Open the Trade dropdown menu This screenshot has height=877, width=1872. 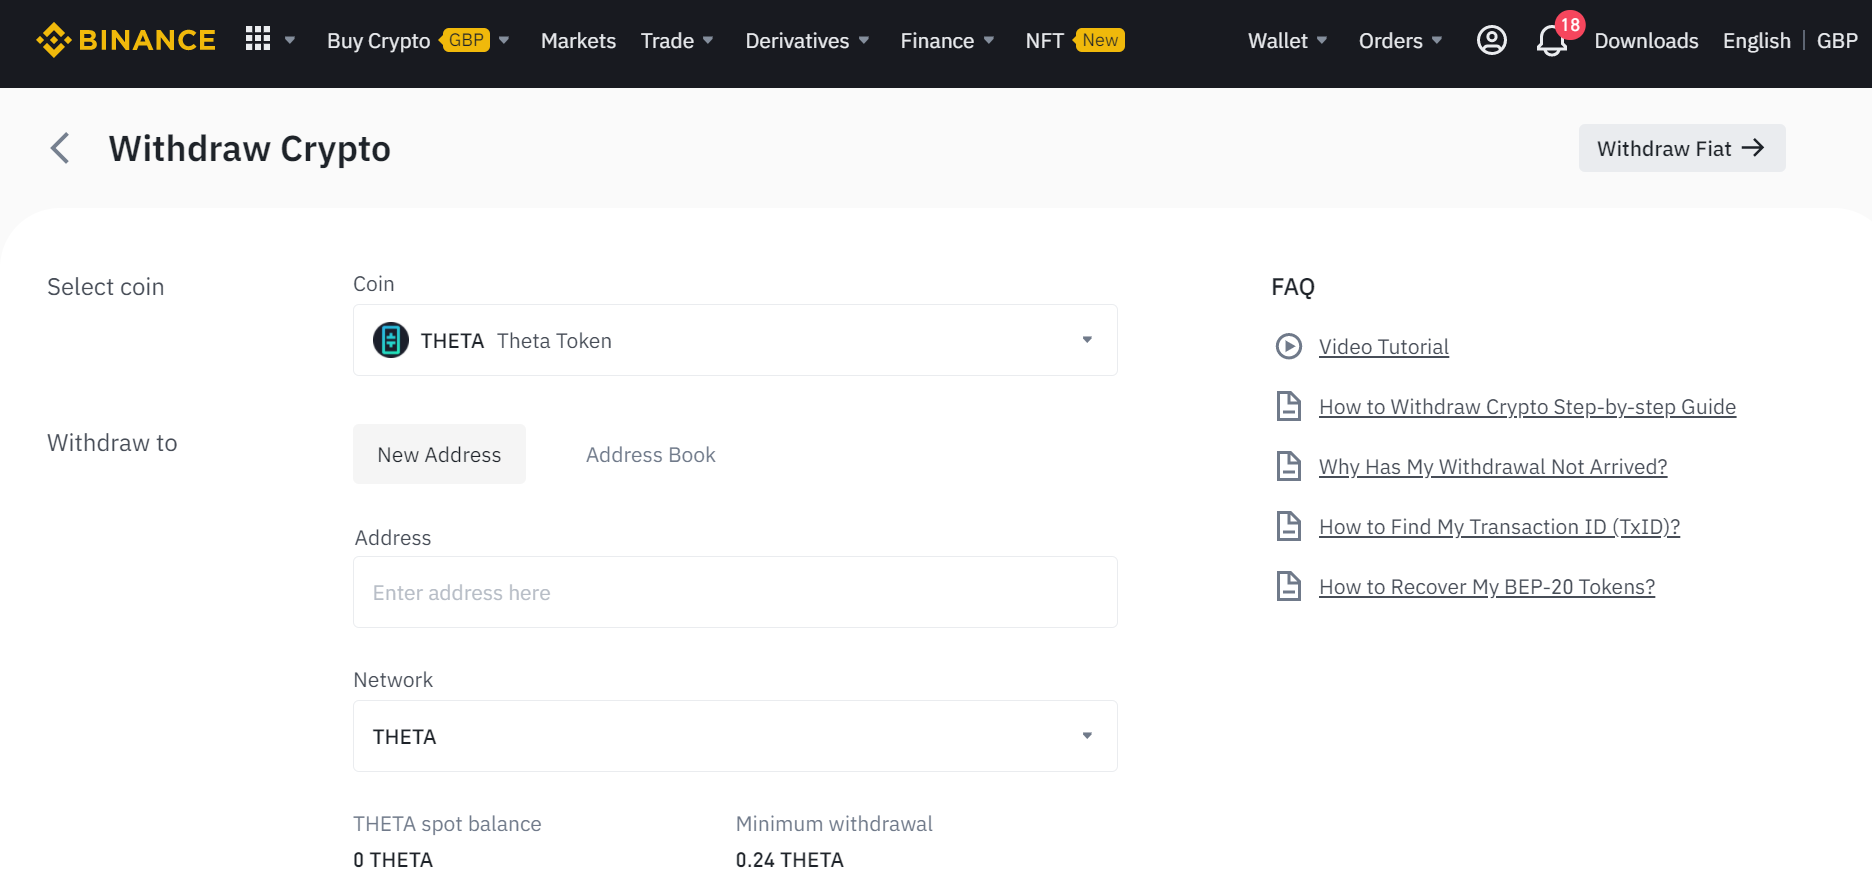point(677,40)
